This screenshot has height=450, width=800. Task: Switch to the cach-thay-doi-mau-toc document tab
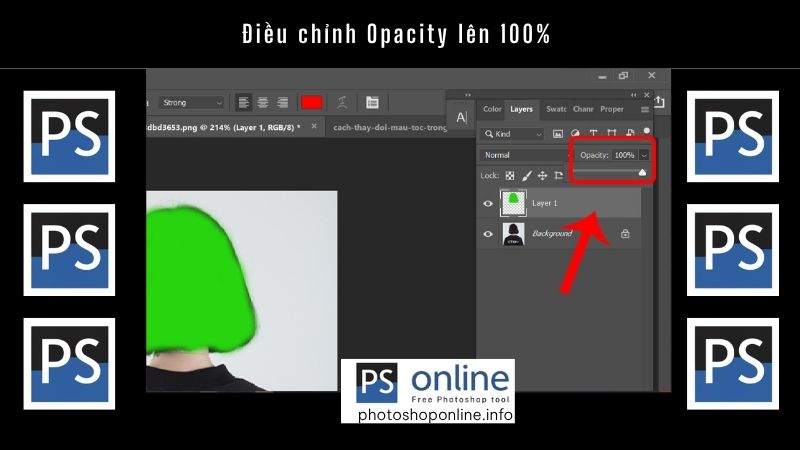[390, 128]
